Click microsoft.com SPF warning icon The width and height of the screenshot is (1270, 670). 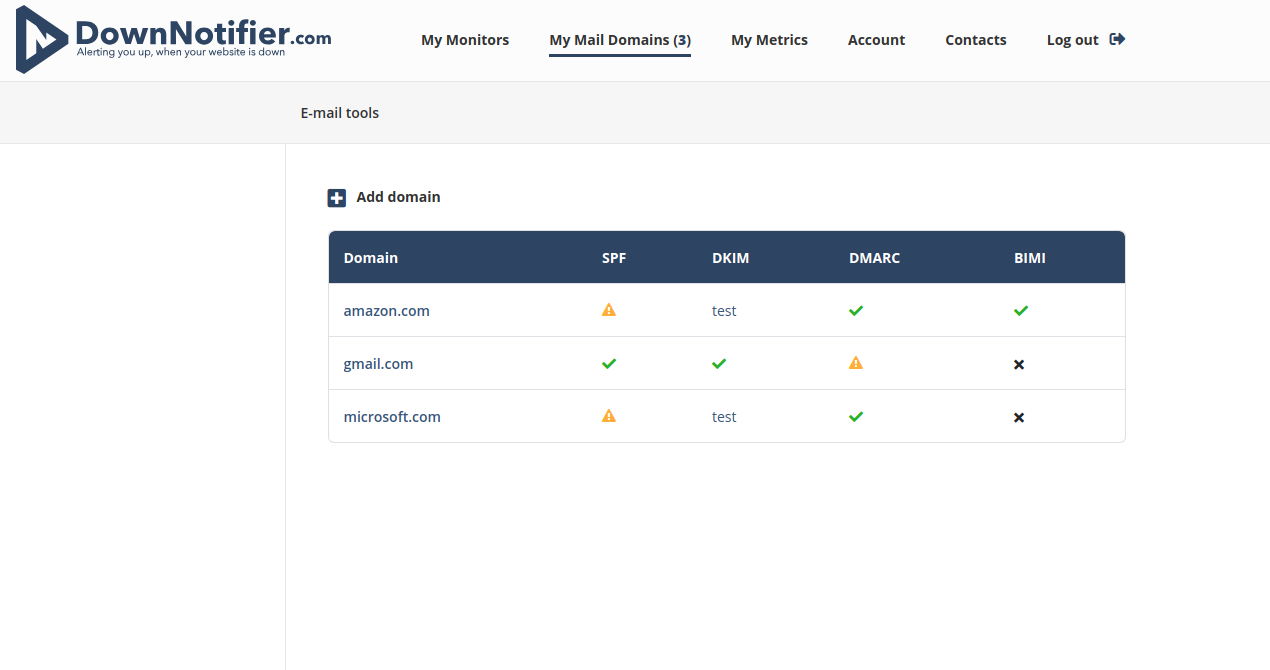(x=609, y=416)
